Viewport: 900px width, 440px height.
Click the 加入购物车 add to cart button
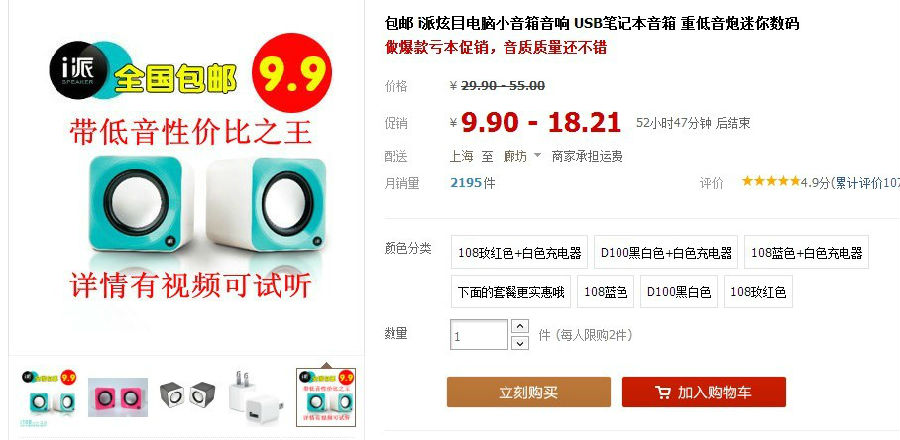[704, 392]
